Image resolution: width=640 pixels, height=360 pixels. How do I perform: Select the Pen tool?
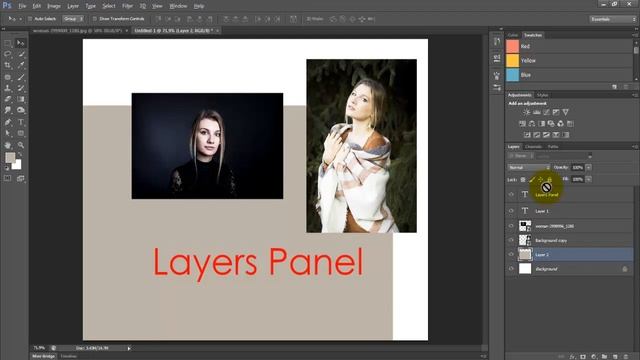click(x=8, y=122)
